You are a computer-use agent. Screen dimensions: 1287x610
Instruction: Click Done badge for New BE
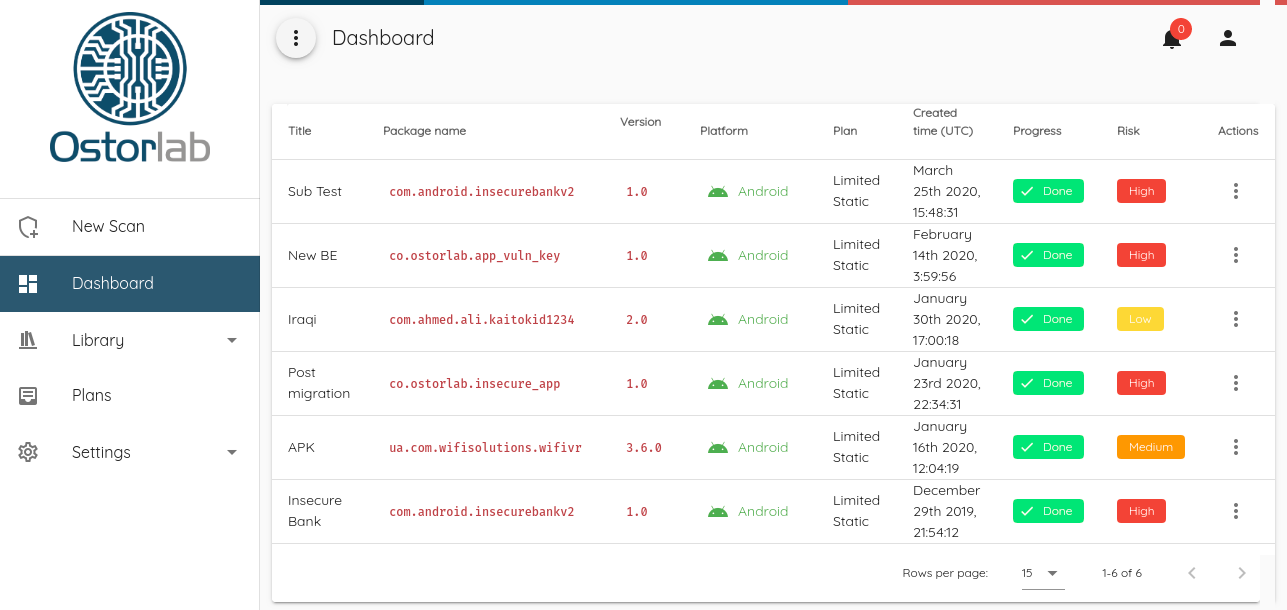(1048, 255)
